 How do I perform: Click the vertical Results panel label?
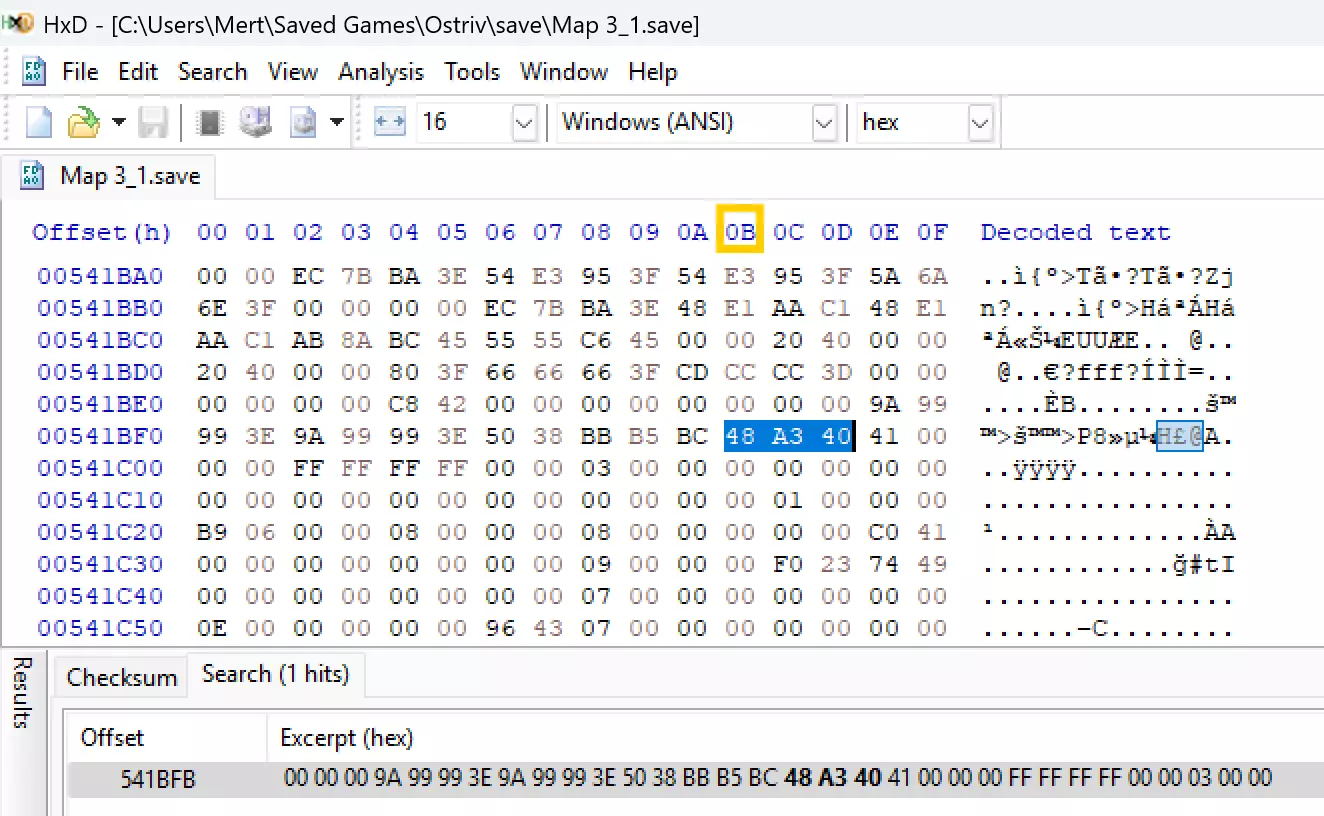[x=23, y=692]
